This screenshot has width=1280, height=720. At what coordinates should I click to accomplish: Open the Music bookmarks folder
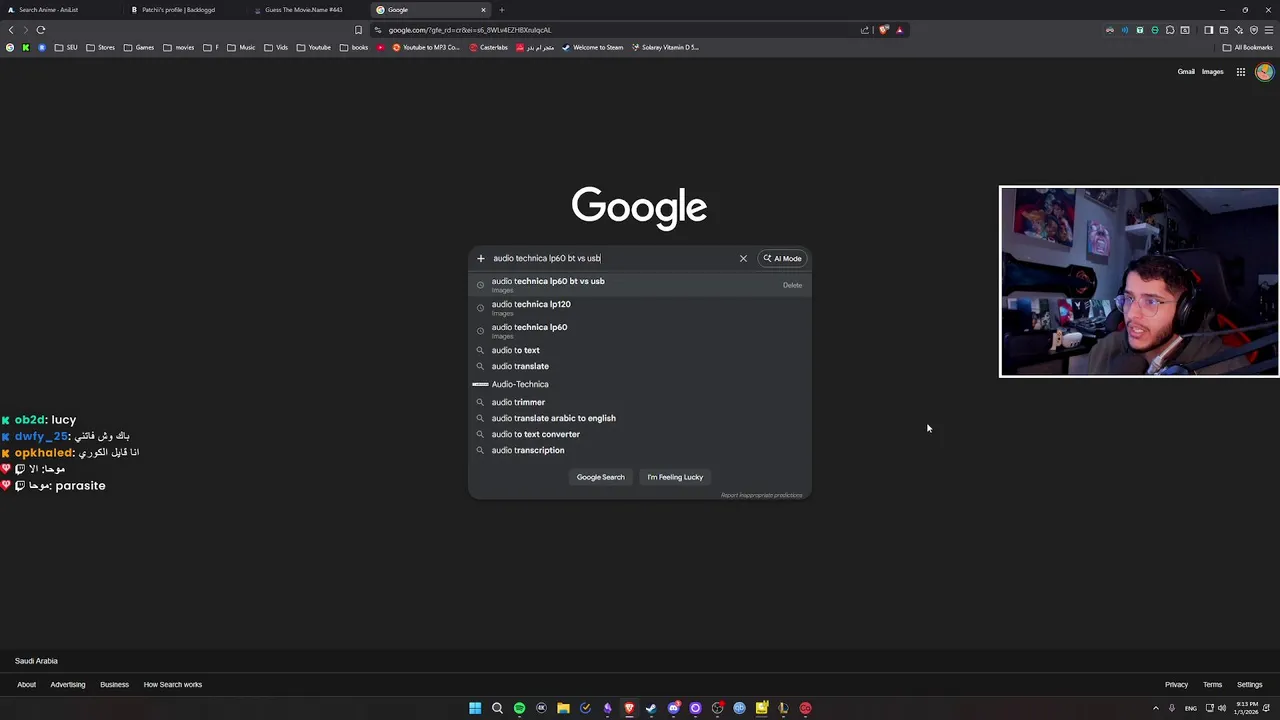click(x=241, y=47)
